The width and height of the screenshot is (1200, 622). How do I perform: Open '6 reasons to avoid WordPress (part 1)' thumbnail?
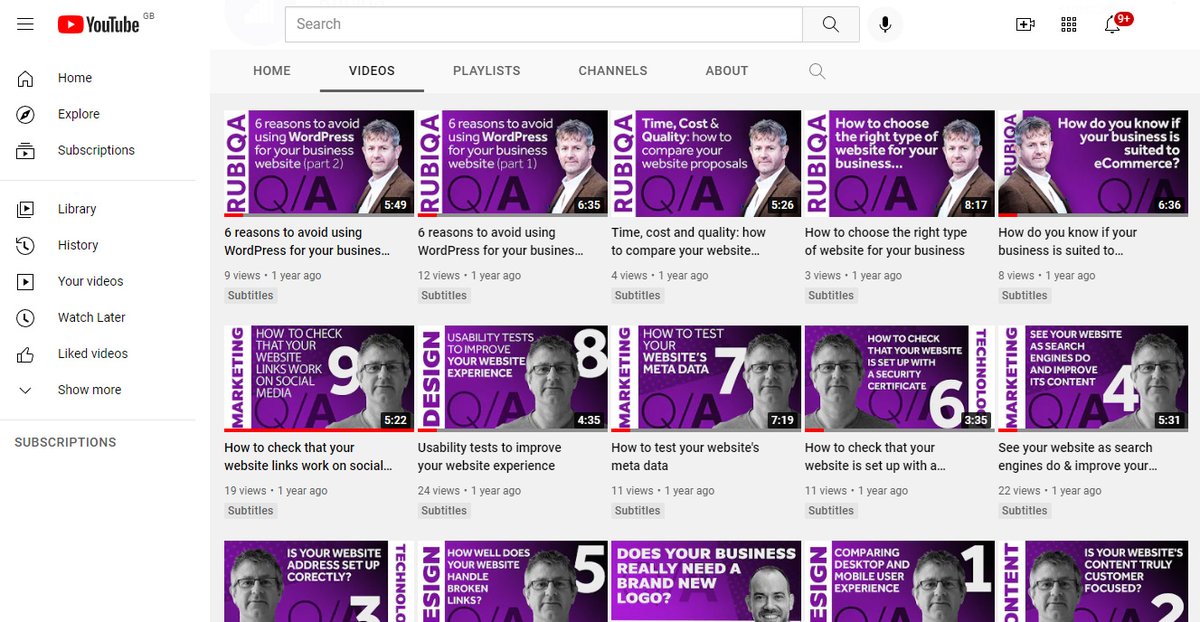click(512, 163)
